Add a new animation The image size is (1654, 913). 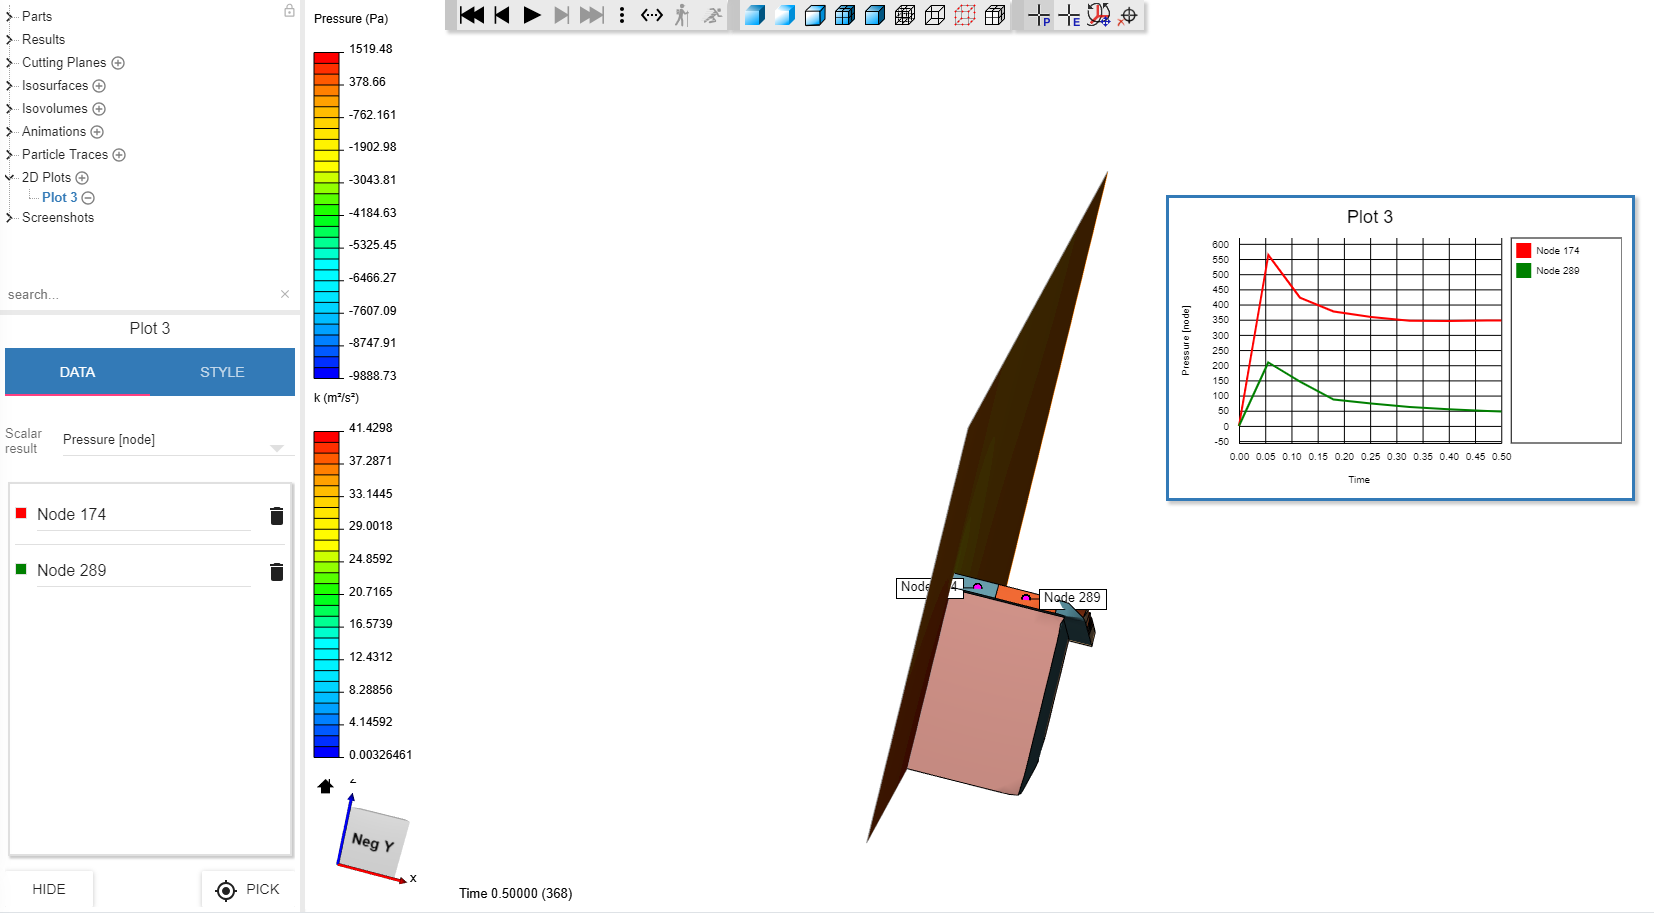pos(97,132)
